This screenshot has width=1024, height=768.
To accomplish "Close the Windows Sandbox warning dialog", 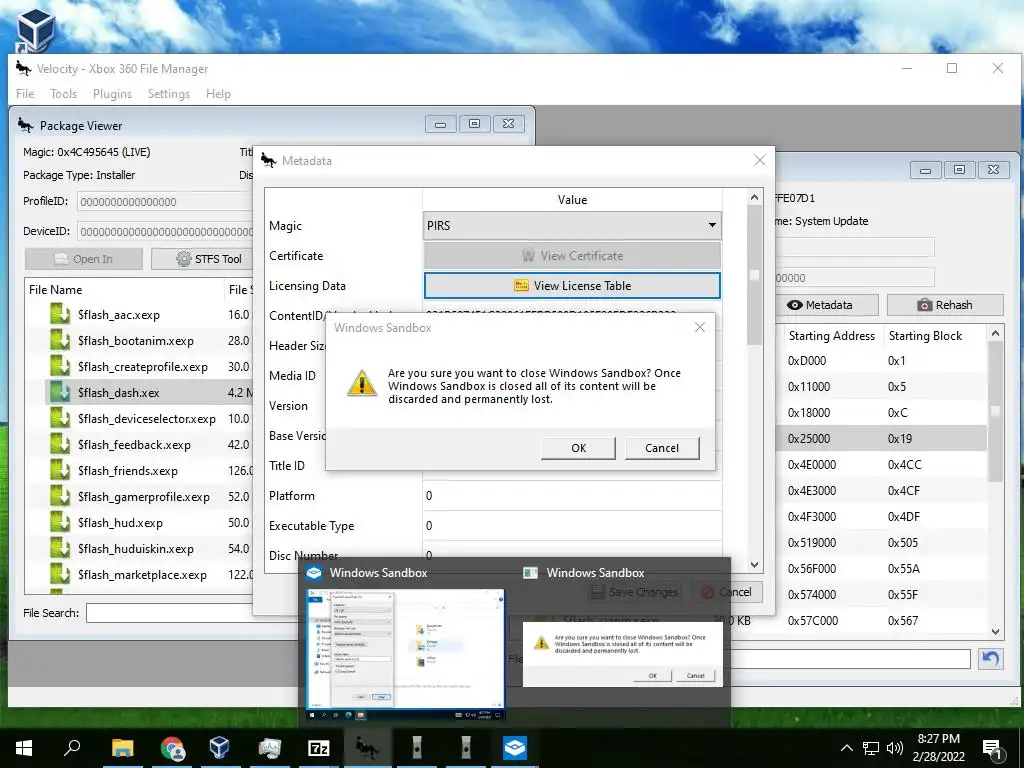I will [x=699, y=327].
